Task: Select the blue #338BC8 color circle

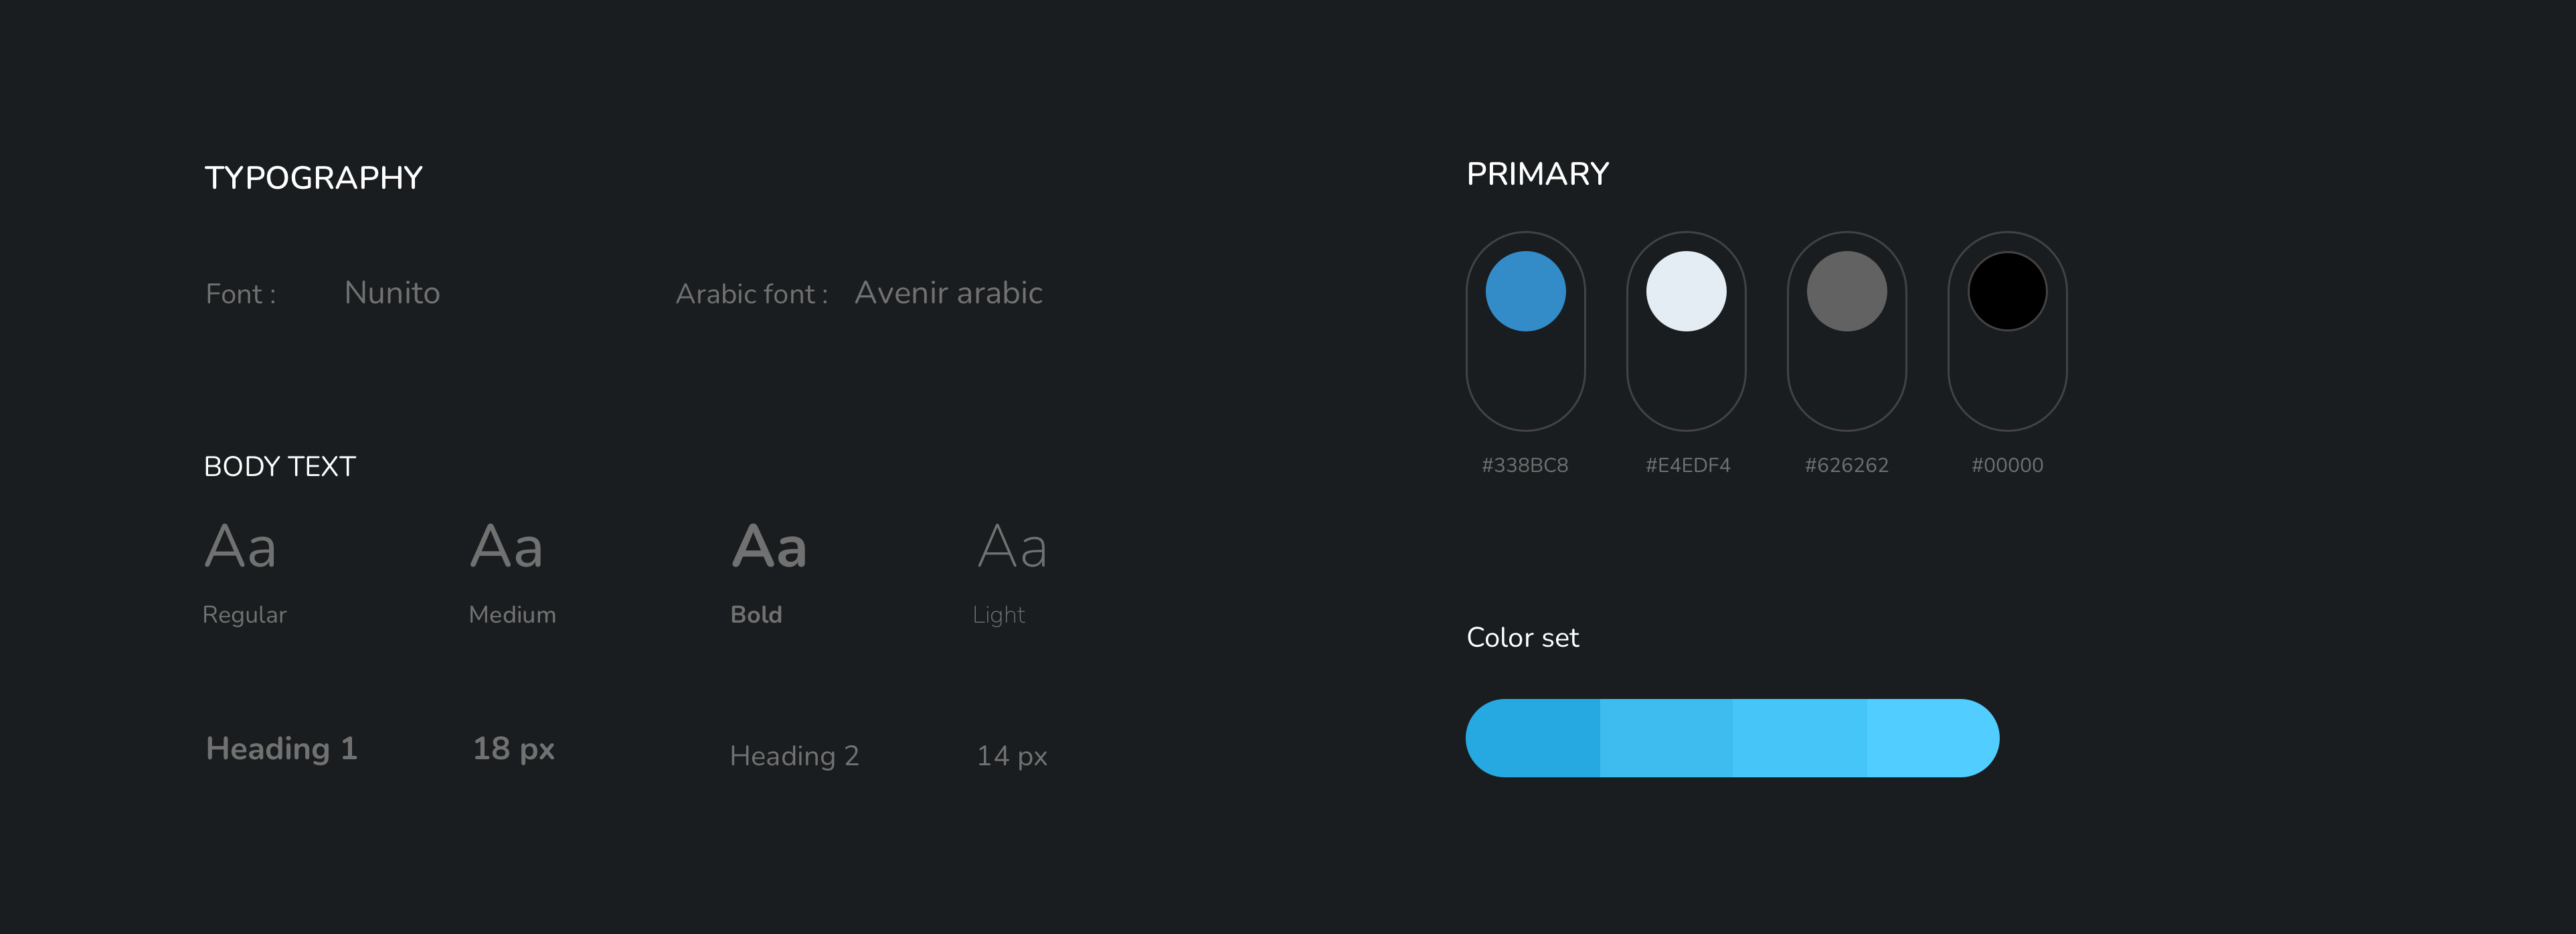Action: coord(1525,291)
